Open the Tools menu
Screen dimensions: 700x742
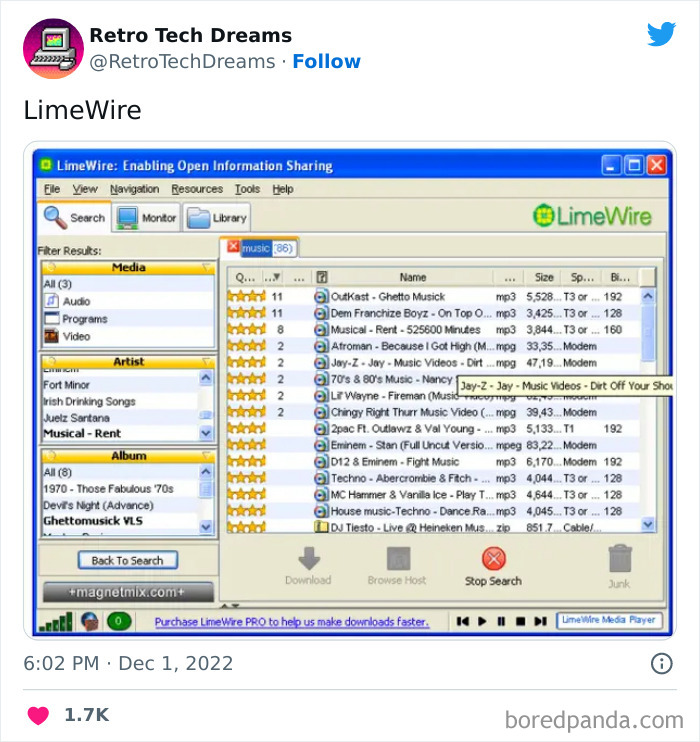(x=247, y=189)
